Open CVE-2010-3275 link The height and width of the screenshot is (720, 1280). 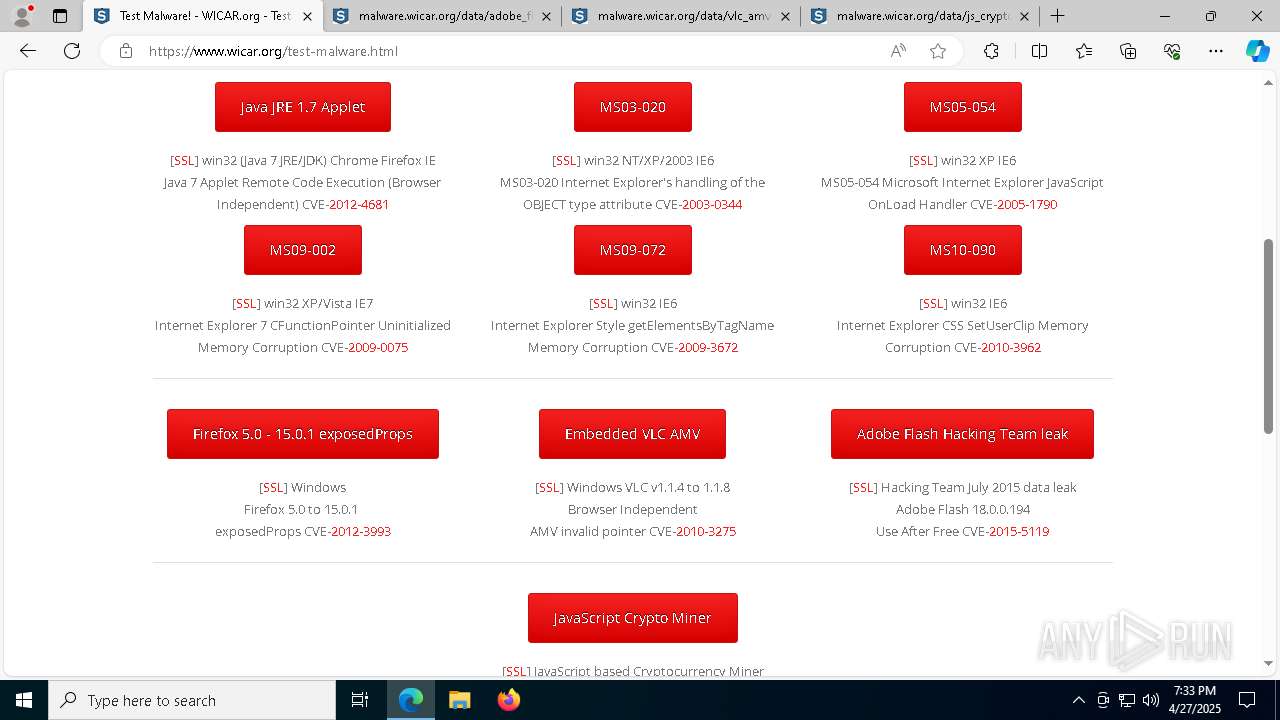(x=706, y=531)
